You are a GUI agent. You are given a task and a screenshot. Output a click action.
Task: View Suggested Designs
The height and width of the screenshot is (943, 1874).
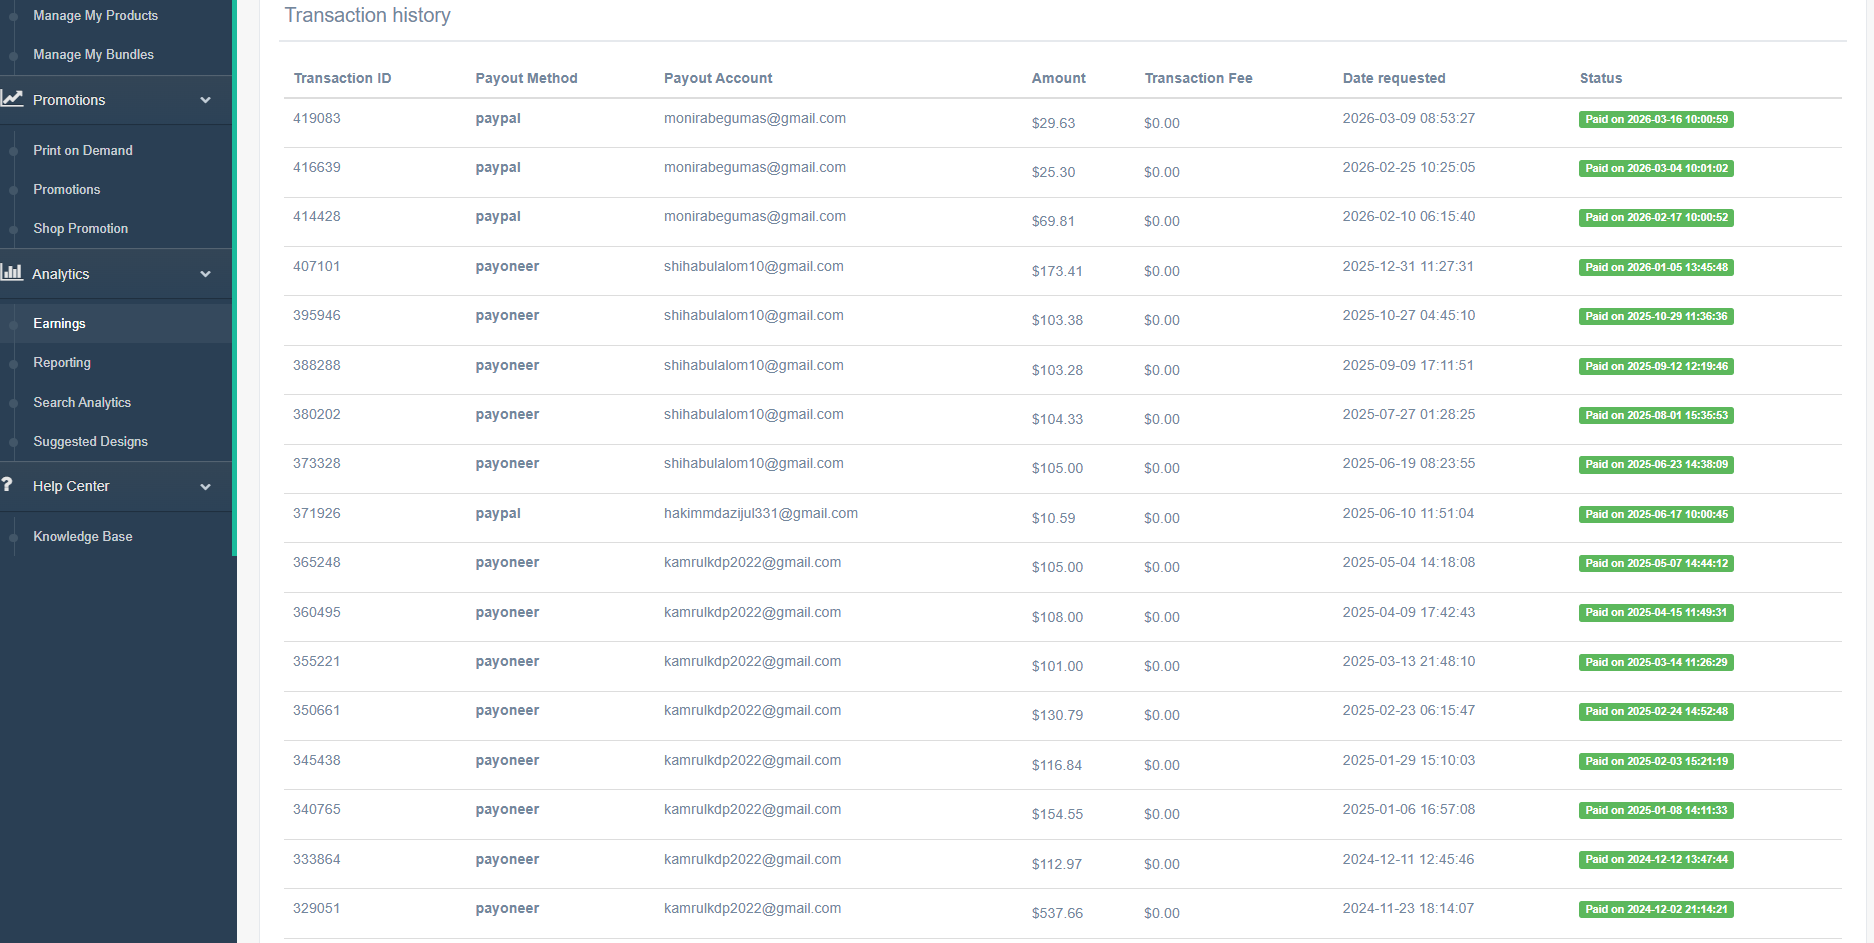pyautogui.click(x=90, y=441)
